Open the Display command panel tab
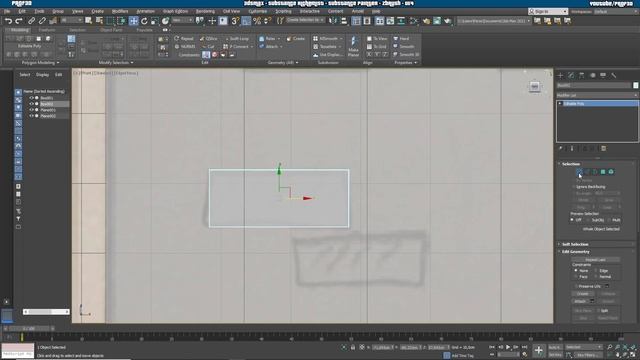 pyautogui.click(x=603, y=76)
